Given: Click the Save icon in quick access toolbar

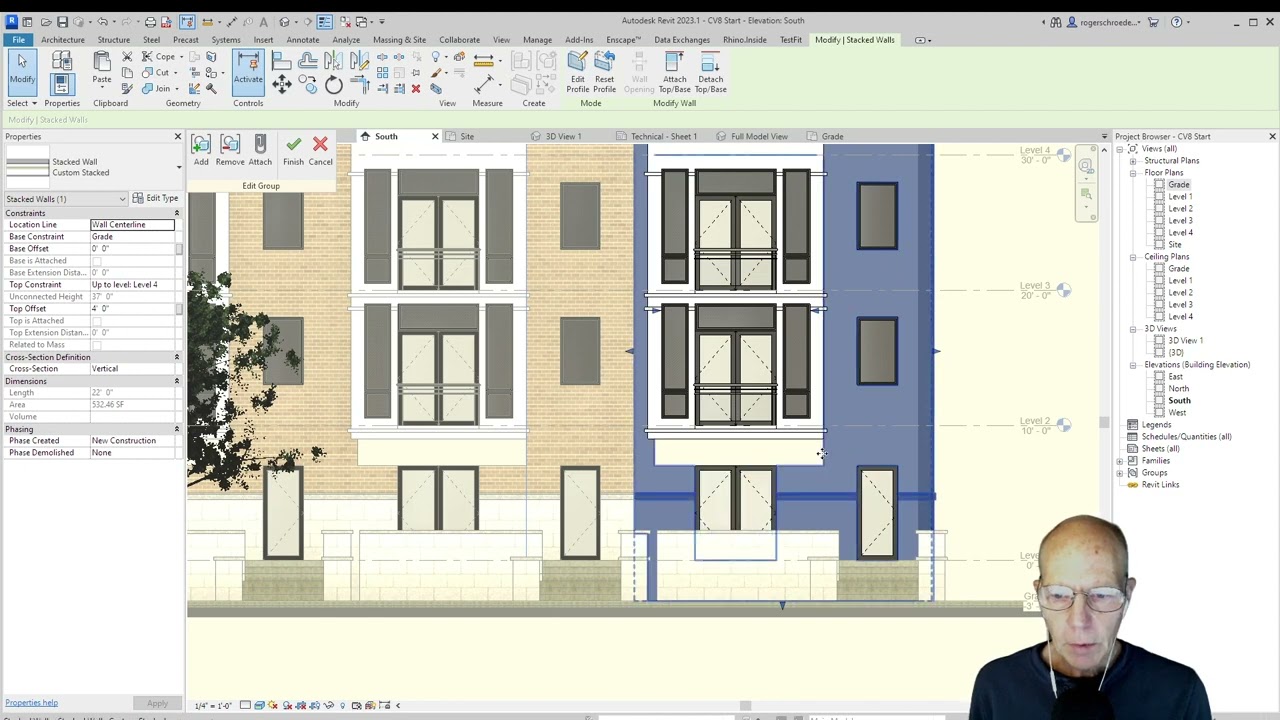Looking at the screenshot, I should point(62,21).
